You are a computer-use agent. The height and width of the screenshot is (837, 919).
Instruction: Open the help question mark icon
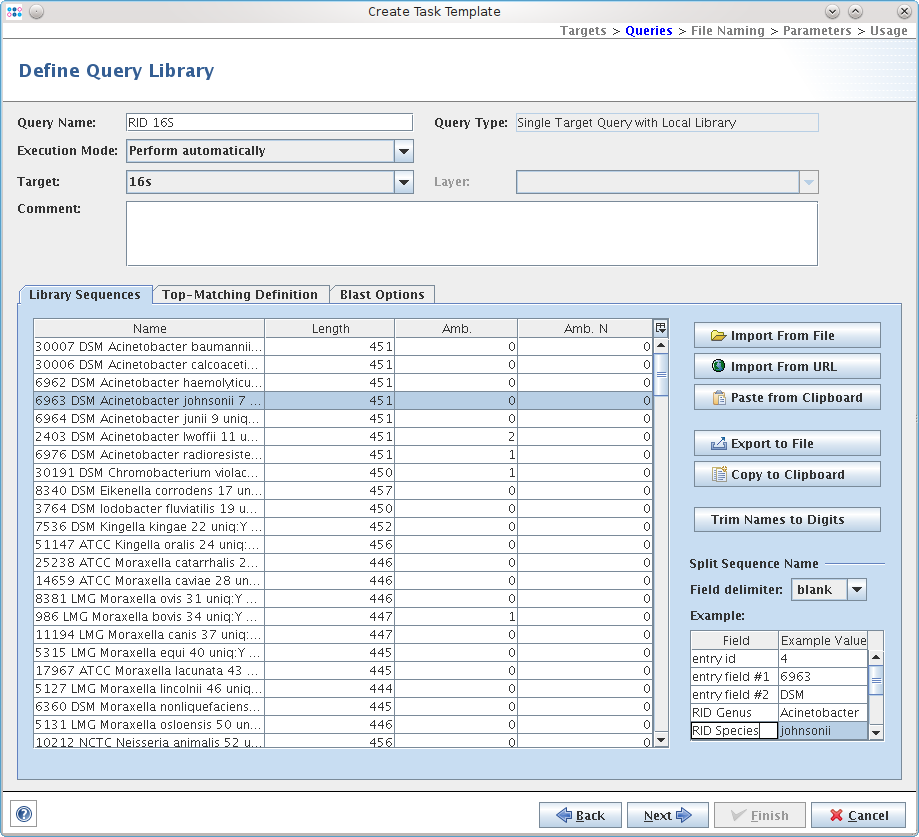coord(24,814)
